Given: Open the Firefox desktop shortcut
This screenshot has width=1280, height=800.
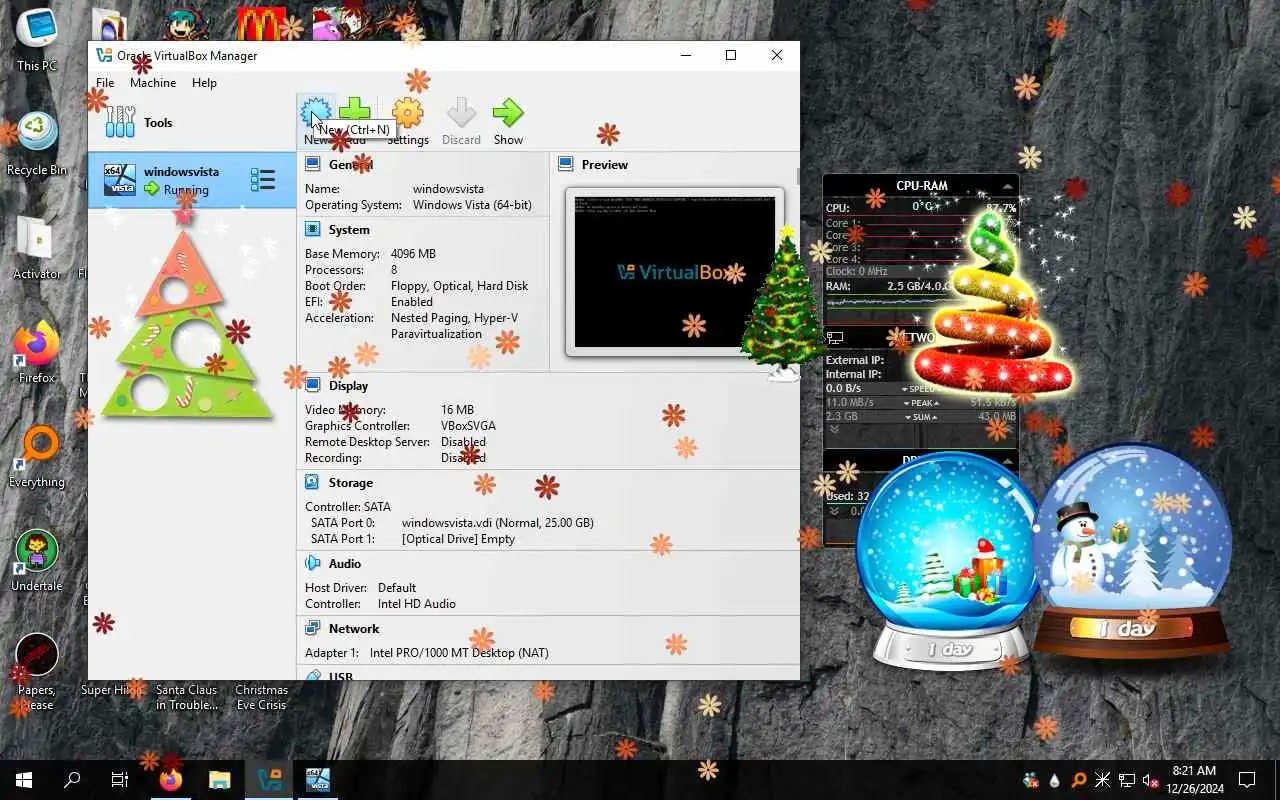Looking at the screenshot, I should pyautogui.click(x=37, y=352).
